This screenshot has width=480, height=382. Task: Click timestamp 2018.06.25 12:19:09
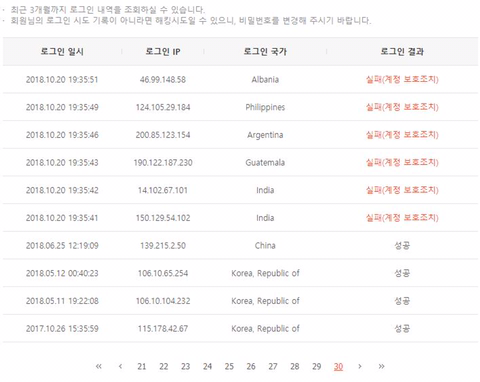coord(62,246)
